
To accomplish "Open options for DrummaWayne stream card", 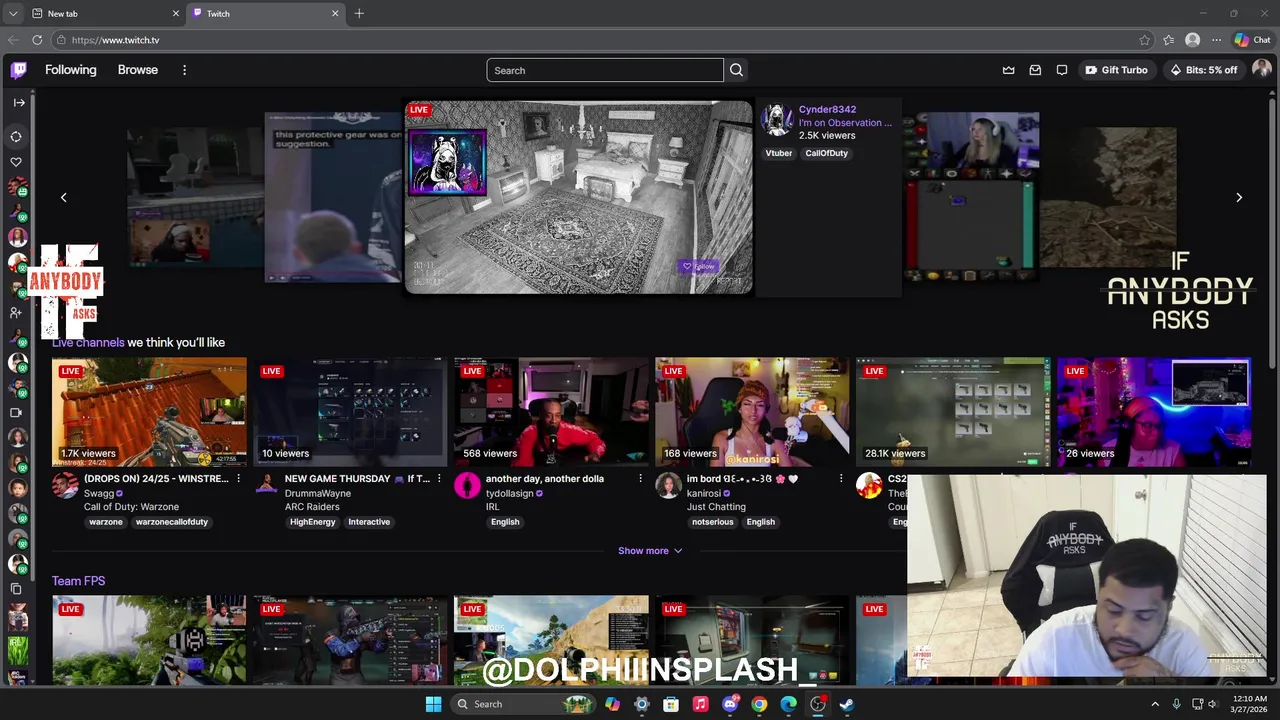I will point(439,479).
